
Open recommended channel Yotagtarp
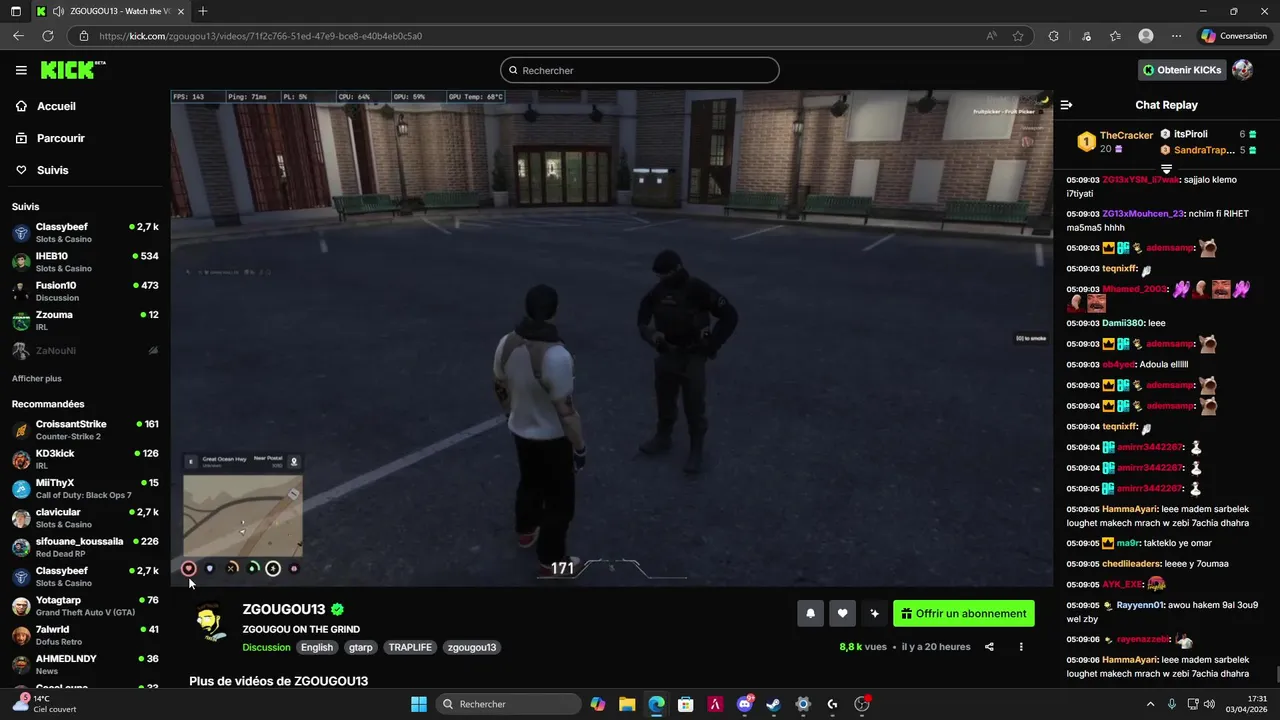point(85,606)
